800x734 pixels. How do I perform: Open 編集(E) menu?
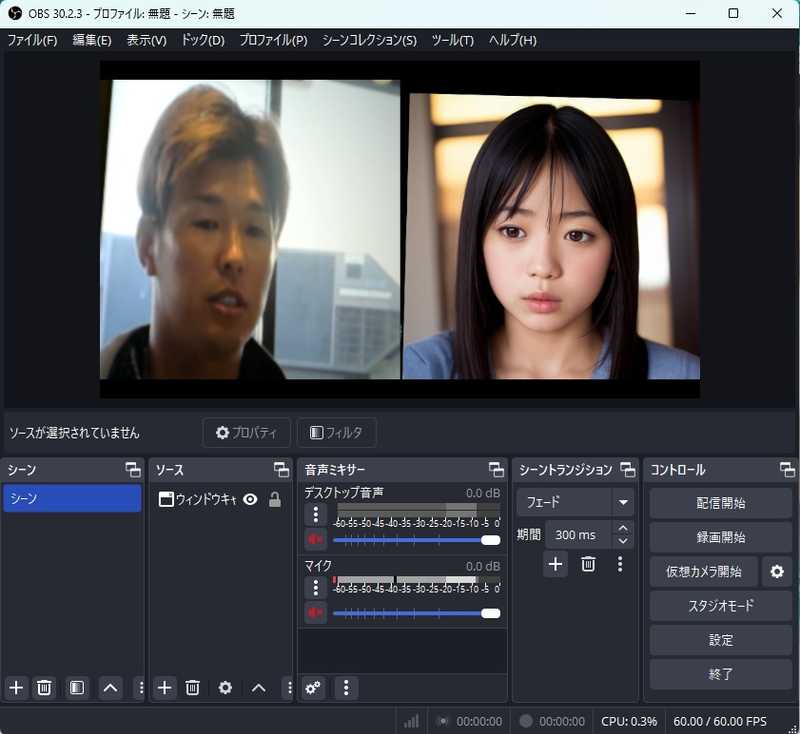tap(92, 40)
